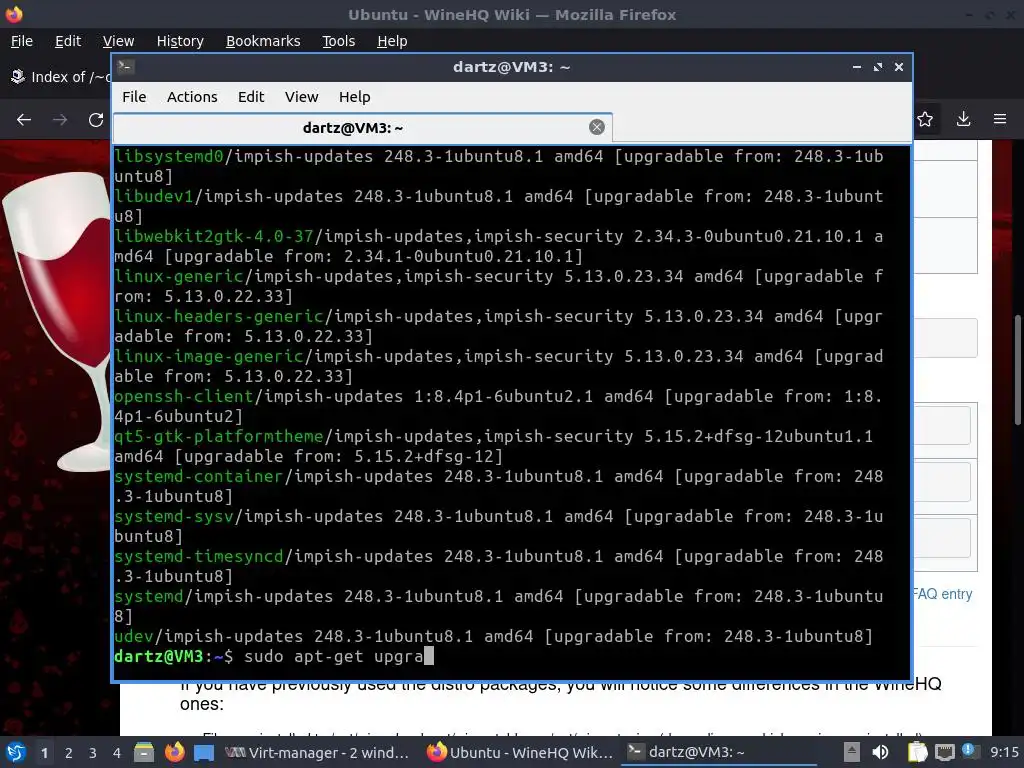Switch to workspace 4
The width and height of the screenshot is (1024, 768).
click(x=117, y=753)
